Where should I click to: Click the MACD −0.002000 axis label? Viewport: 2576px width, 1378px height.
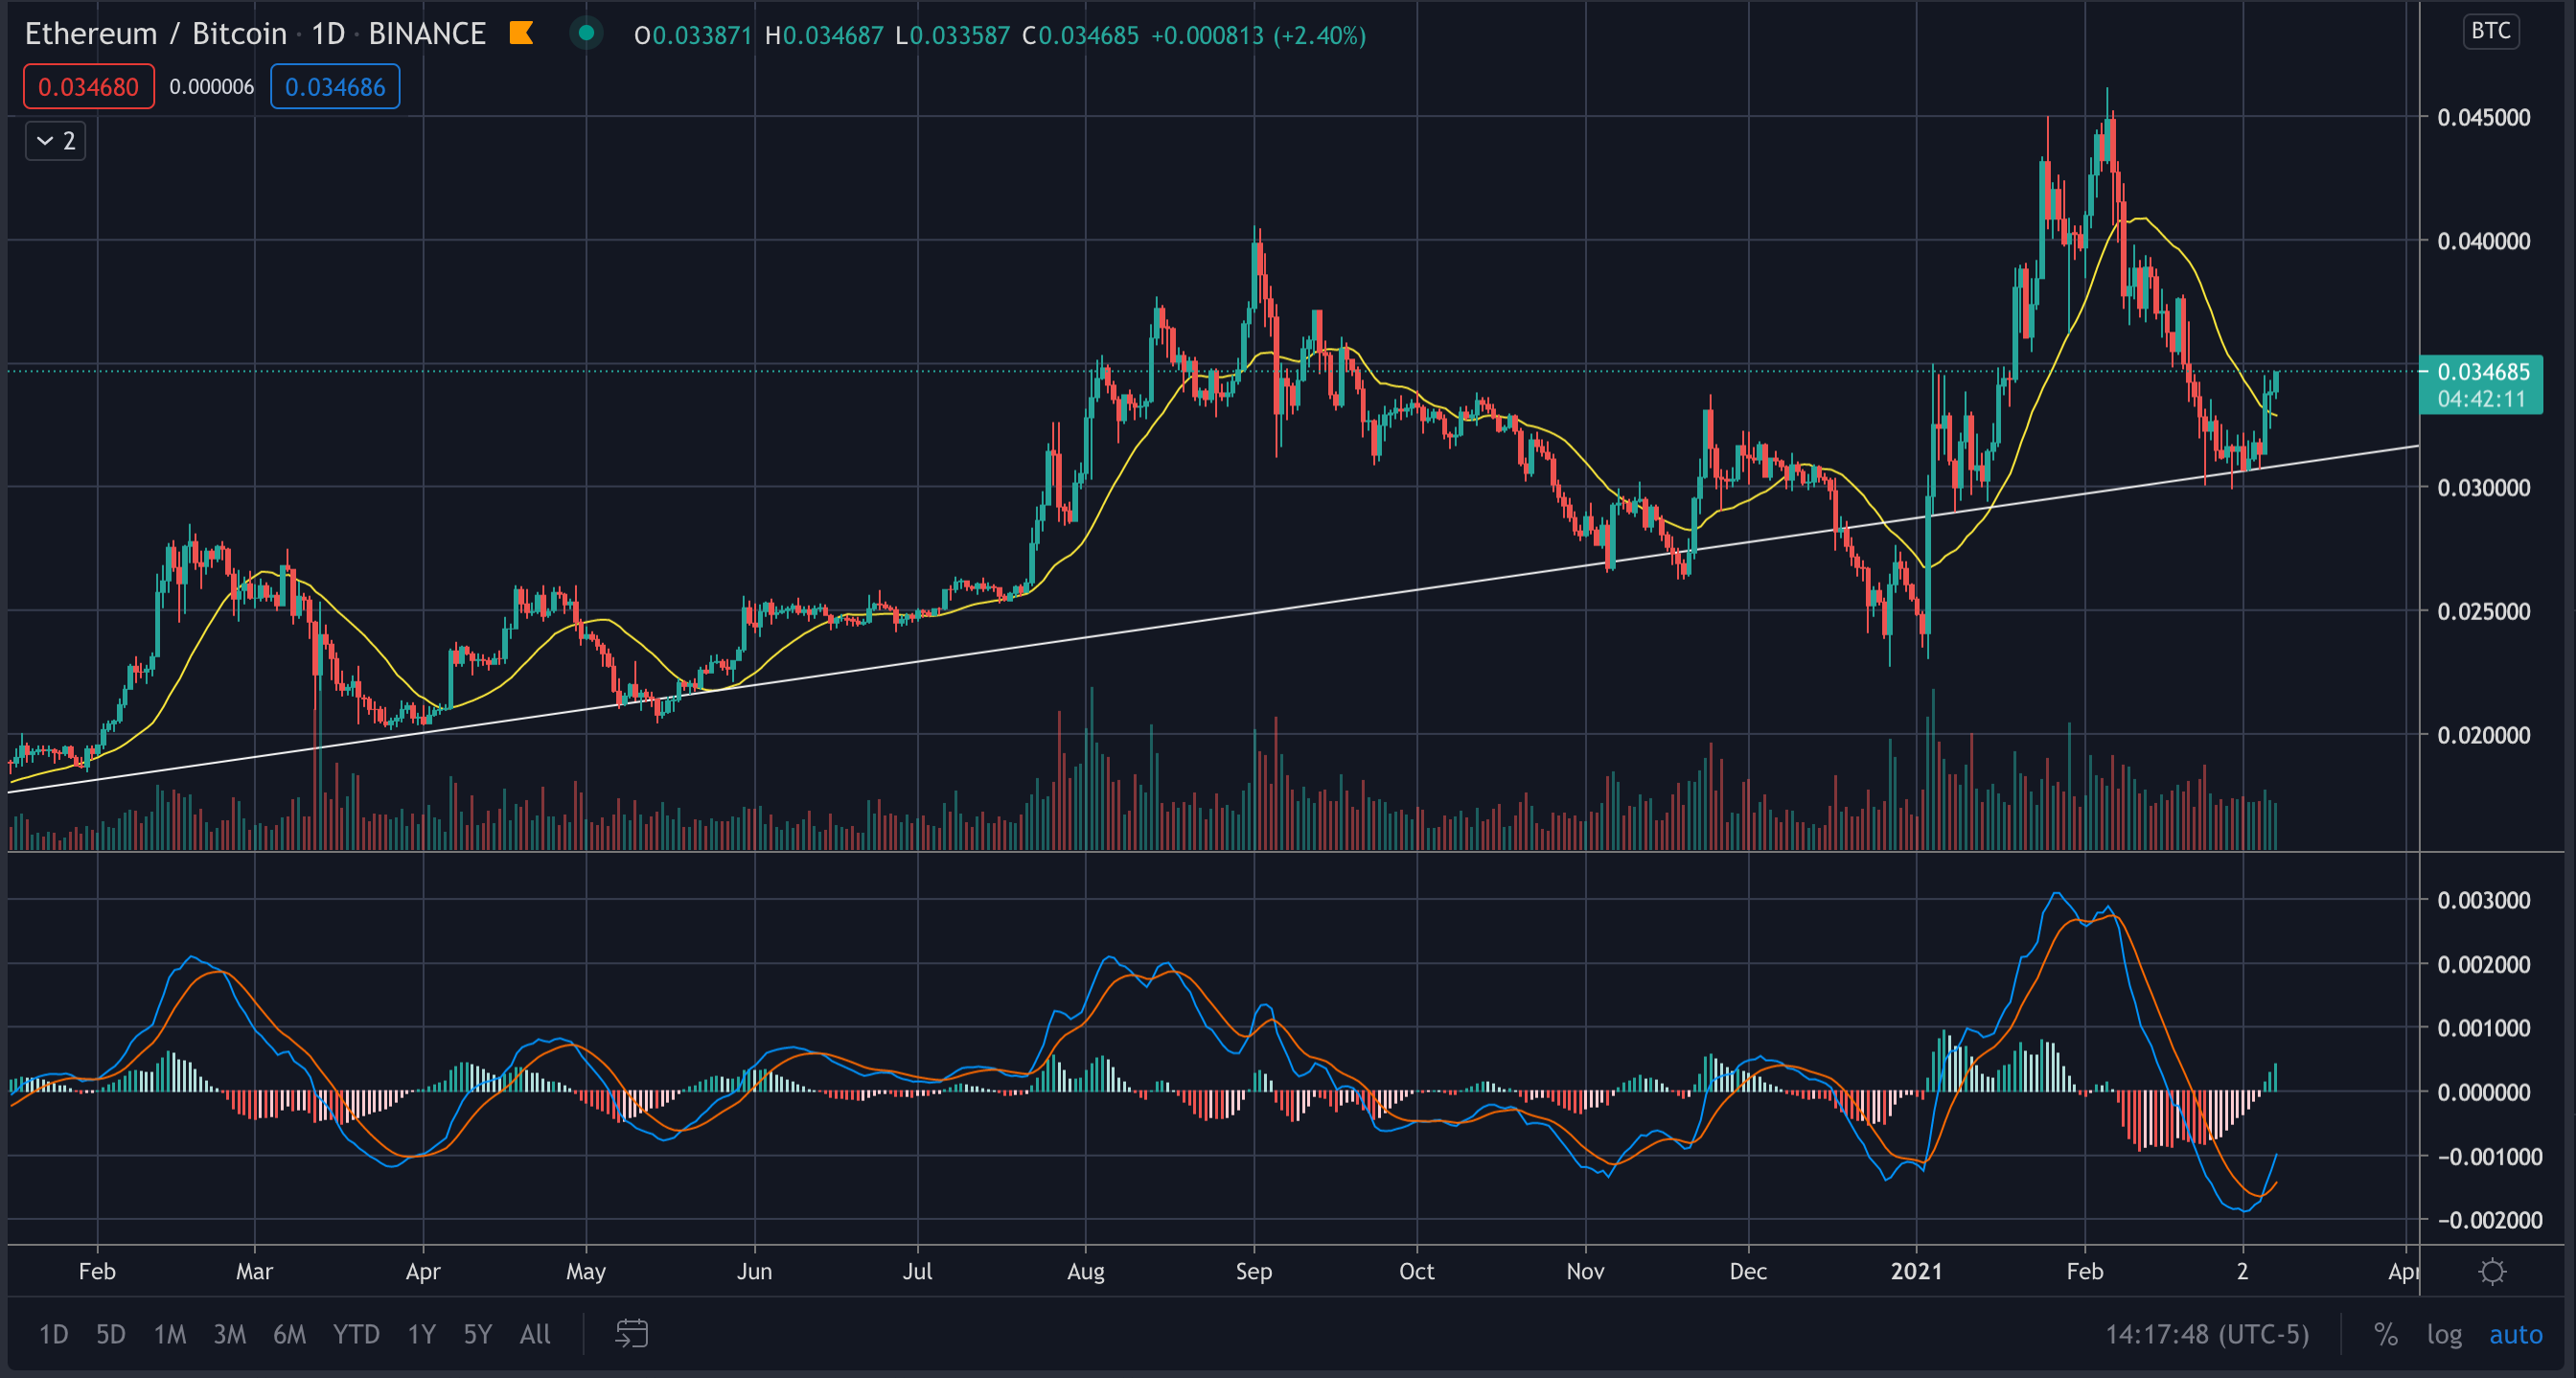[x=2488, y=1220]
